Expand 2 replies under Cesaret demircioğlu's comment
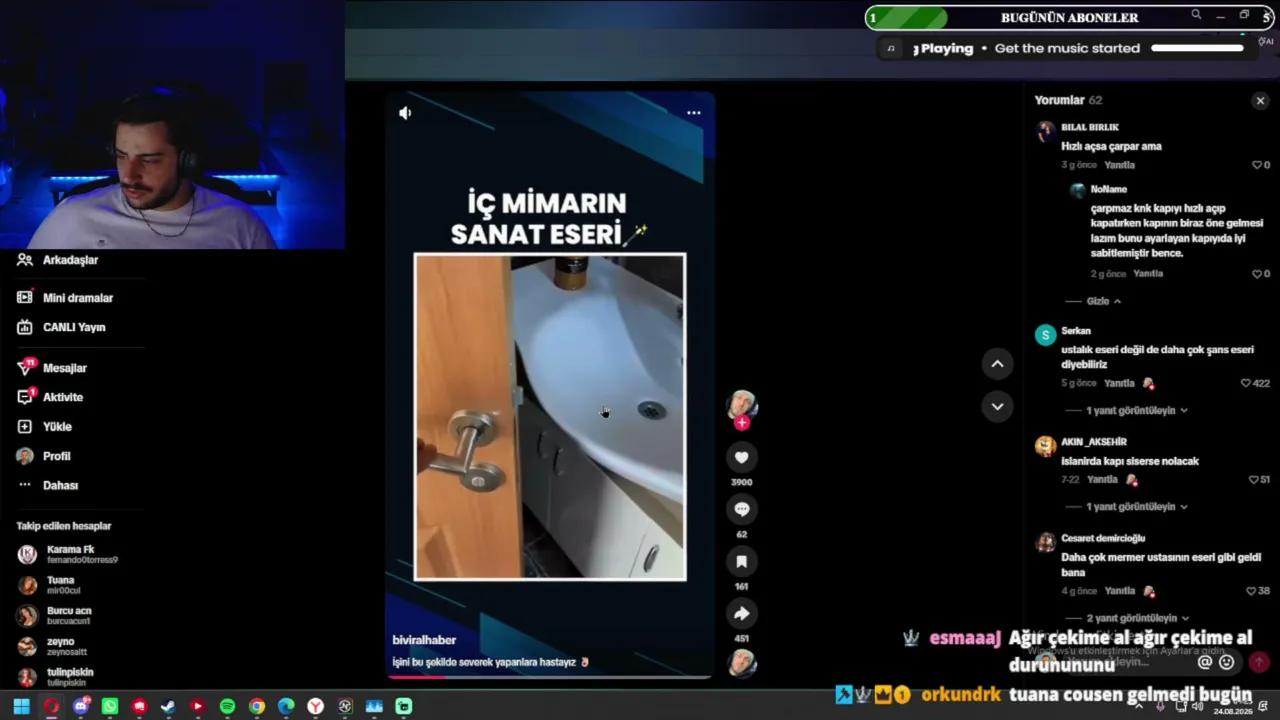1280x720 pixels. [1137, 618]
